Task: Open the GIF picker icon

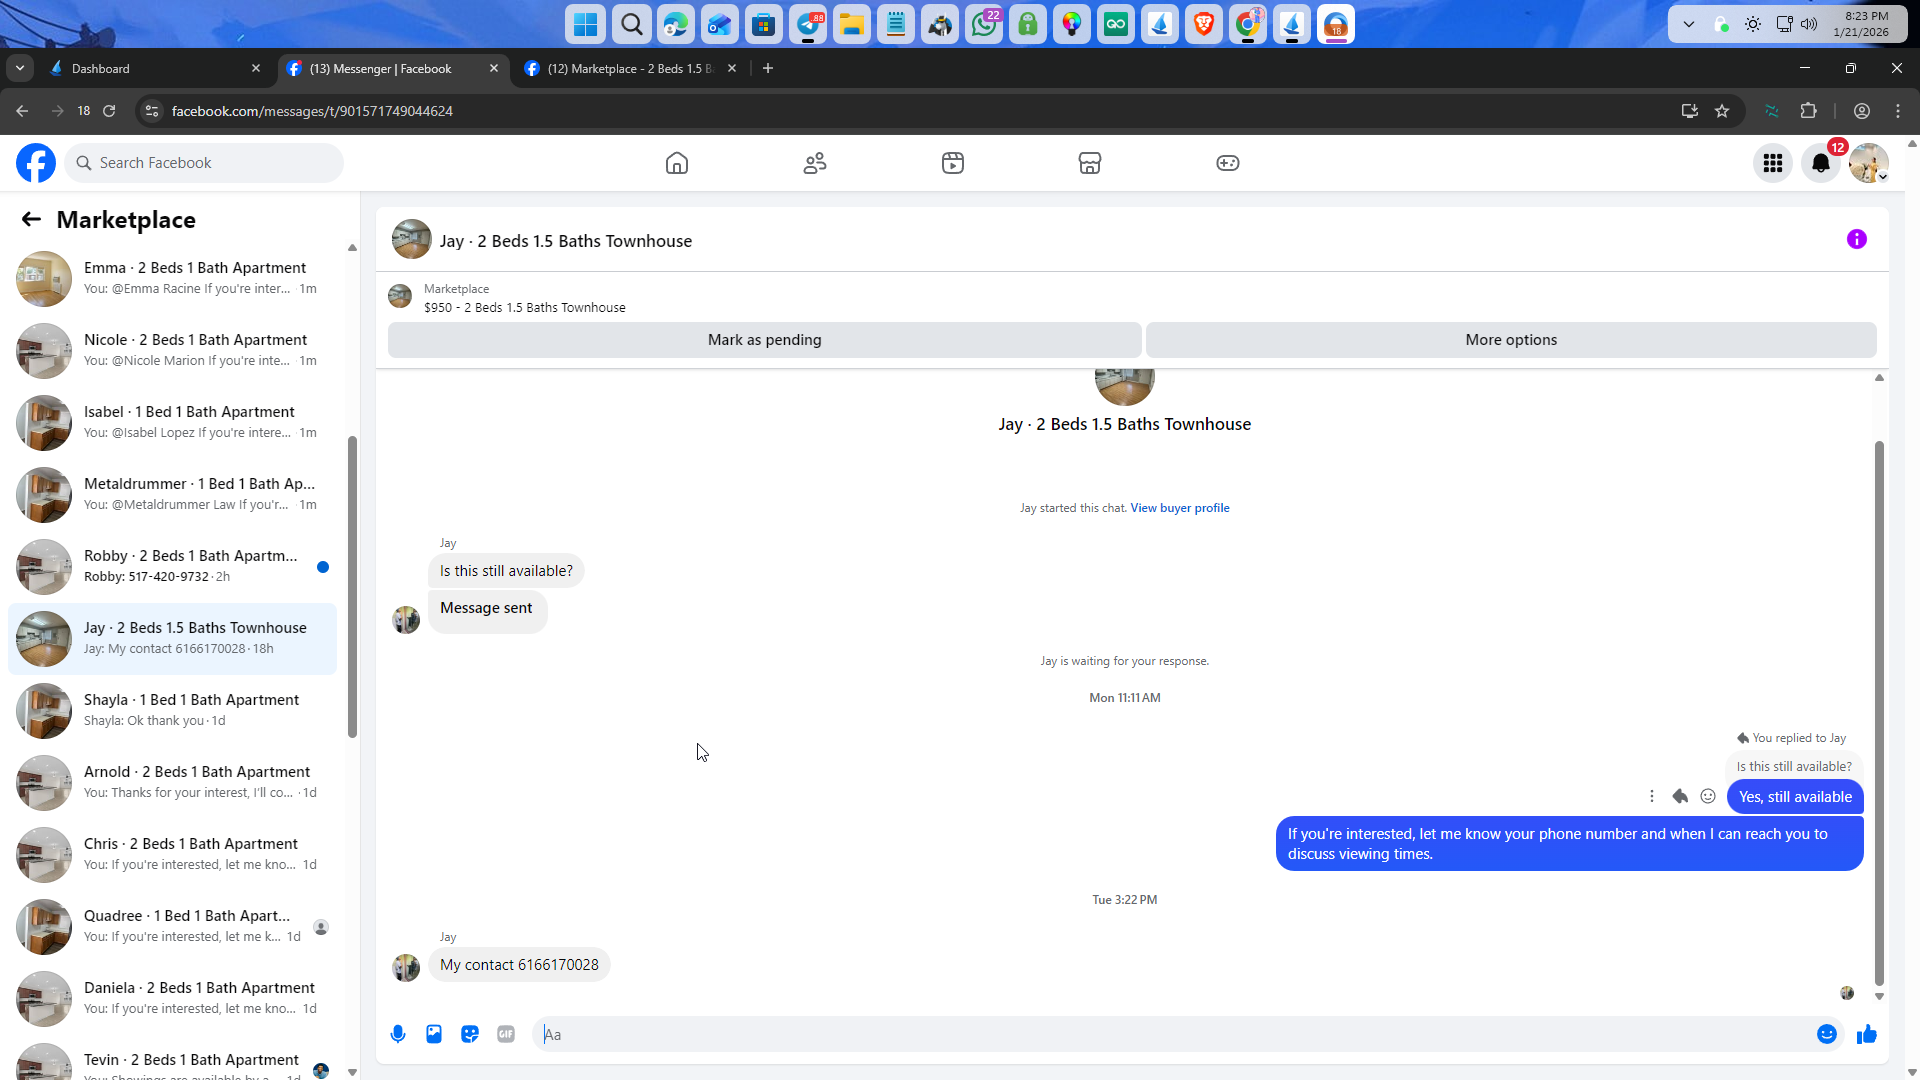Action: pos(506,1034)
